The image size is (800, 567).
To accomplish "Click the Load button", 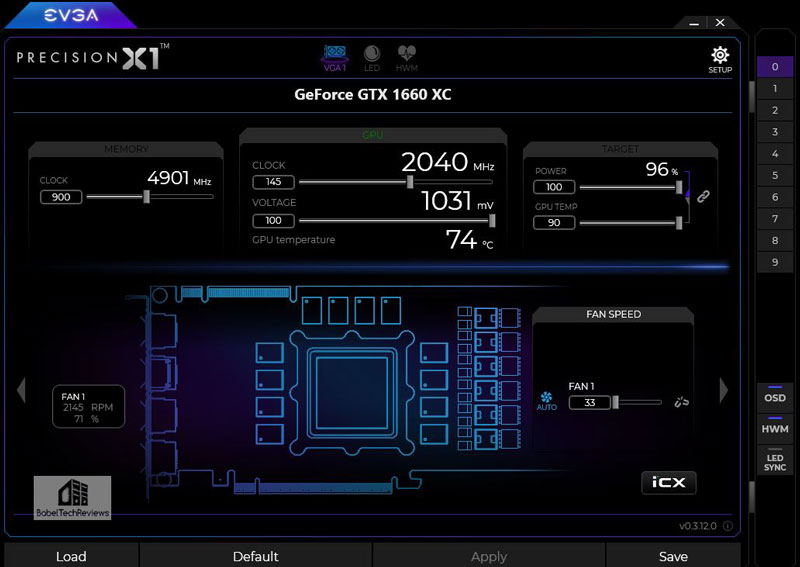I will (71, 555).
